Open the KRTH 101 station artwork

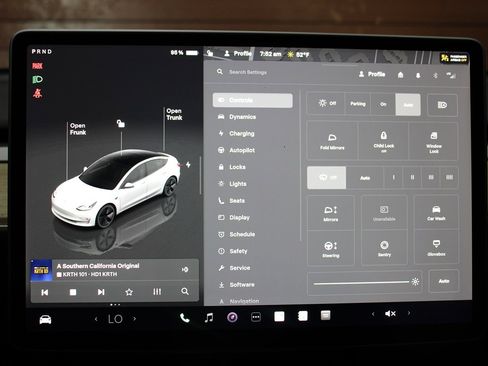pyautogui.click(x=41, y=270)
